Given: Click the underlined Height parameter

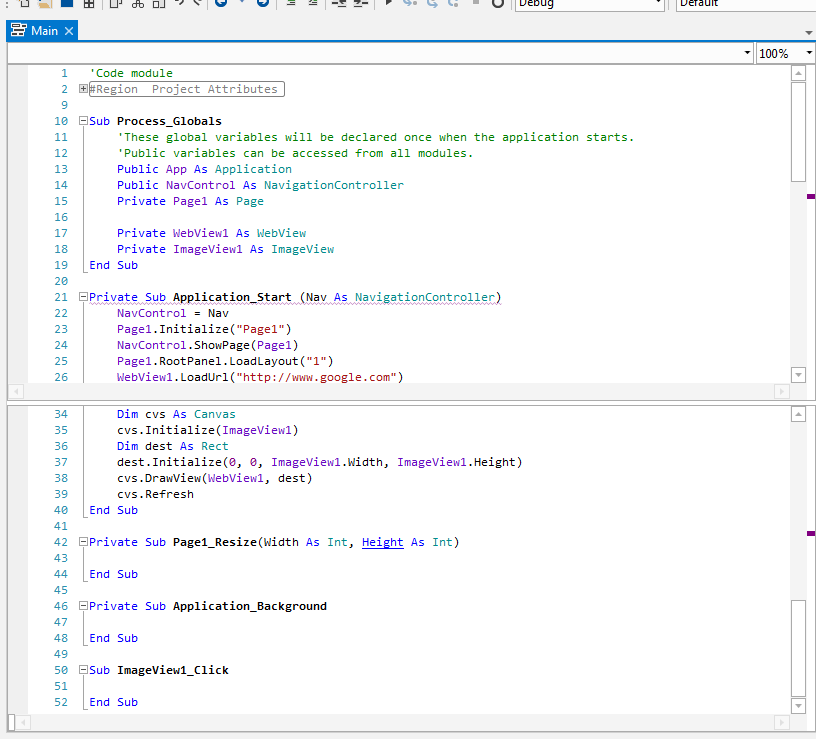Looking at the screenshot, I should 382,542.
